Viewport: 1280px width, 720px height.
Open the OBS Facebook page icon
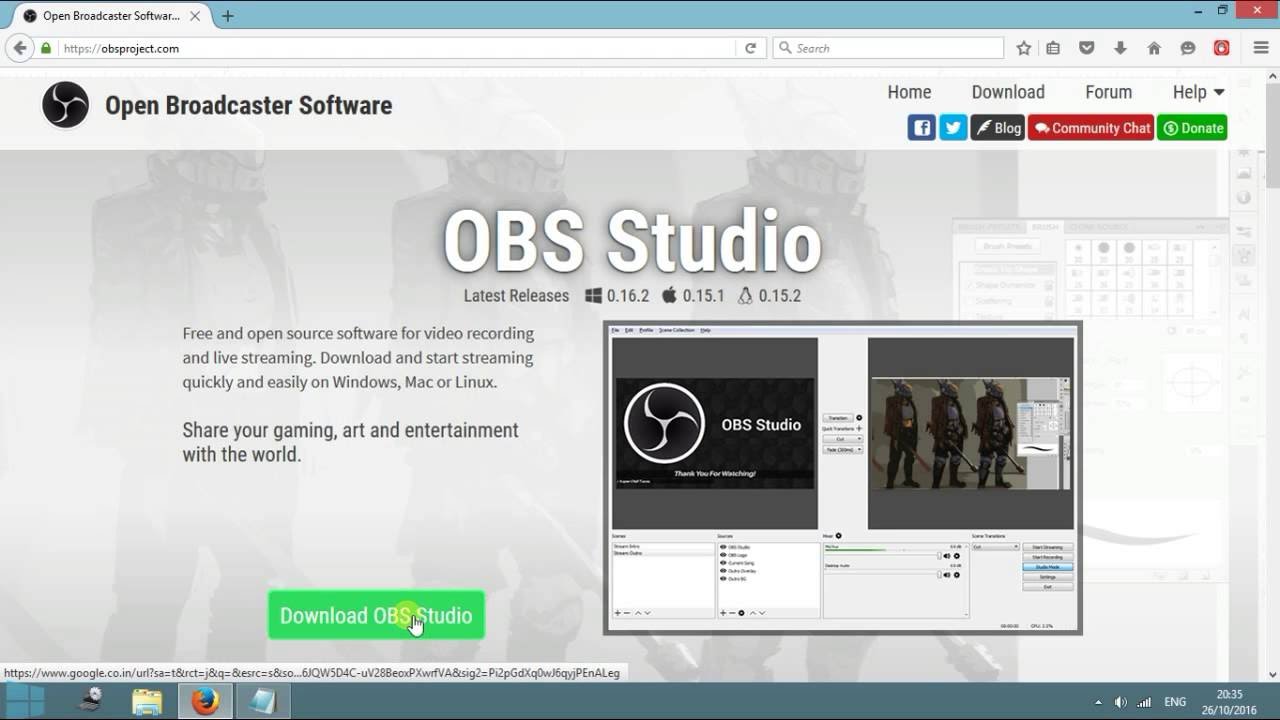(921, 128)
